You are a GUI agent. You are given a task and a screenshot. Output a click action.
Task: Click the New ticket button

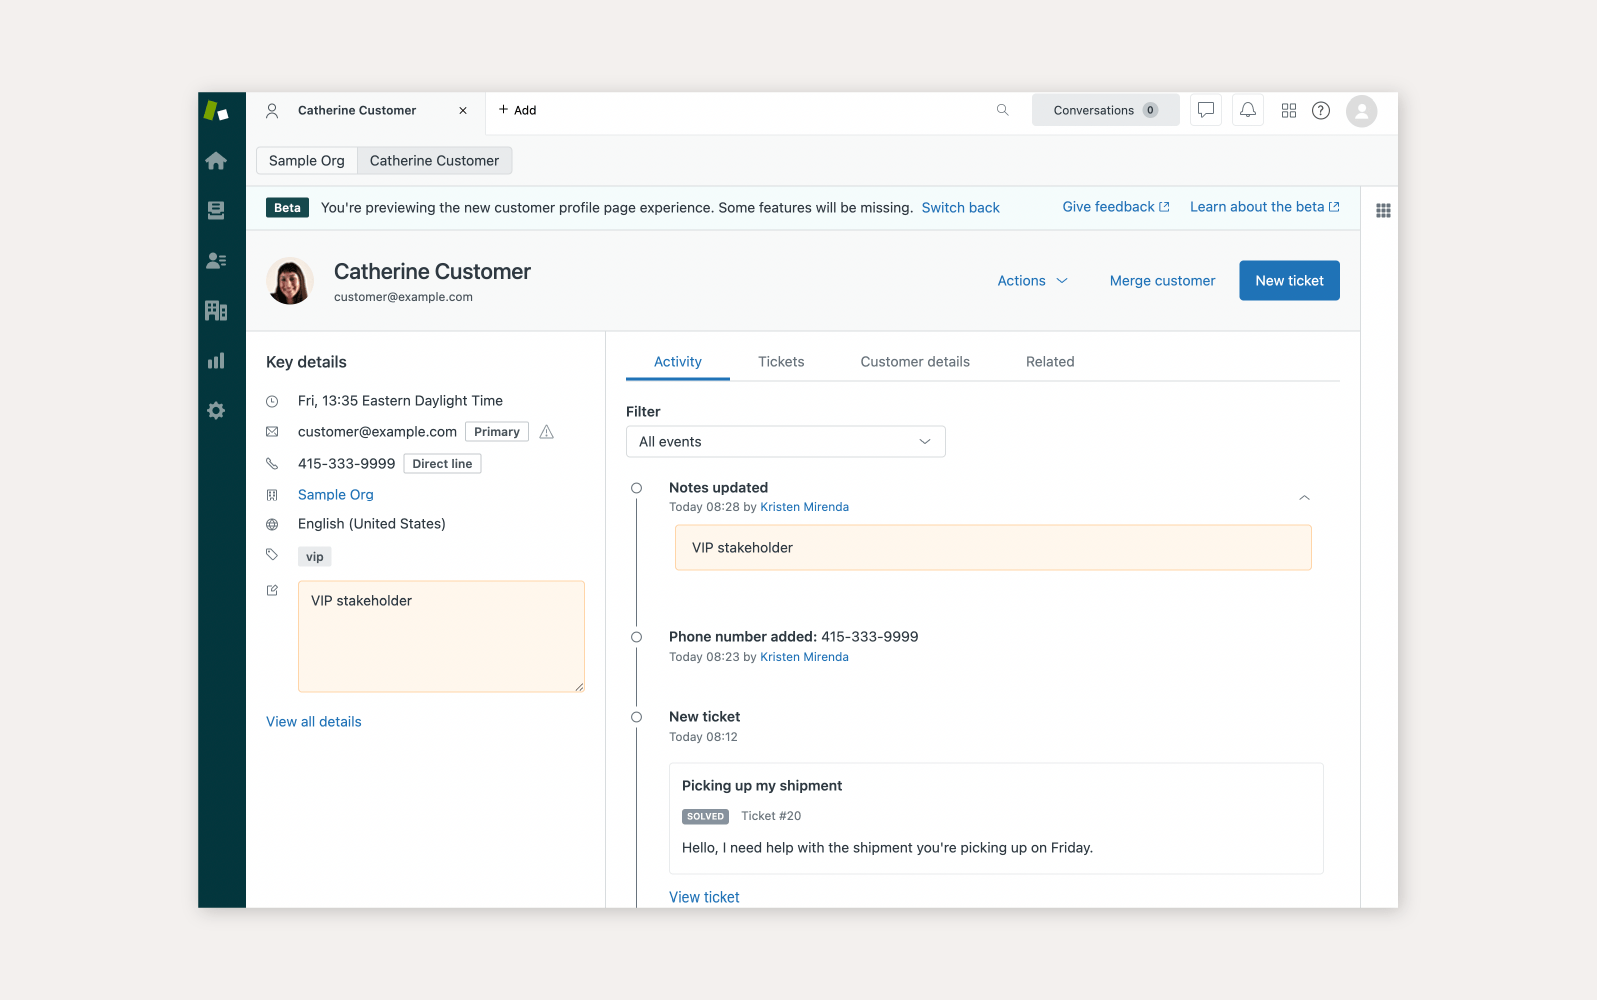coord(1289,281)
